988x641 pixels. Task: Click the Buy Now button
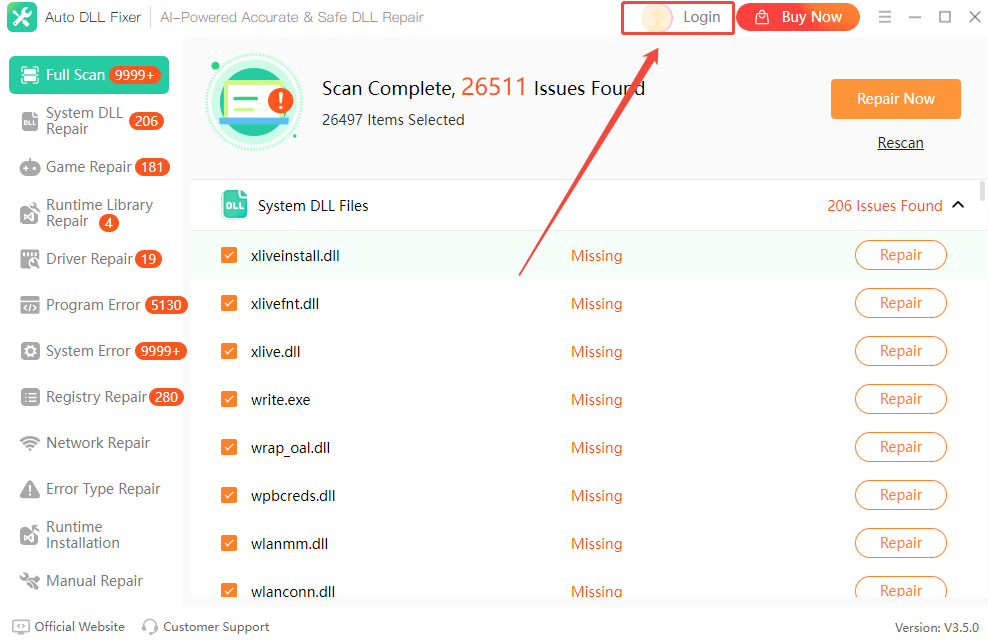(798, 17)
